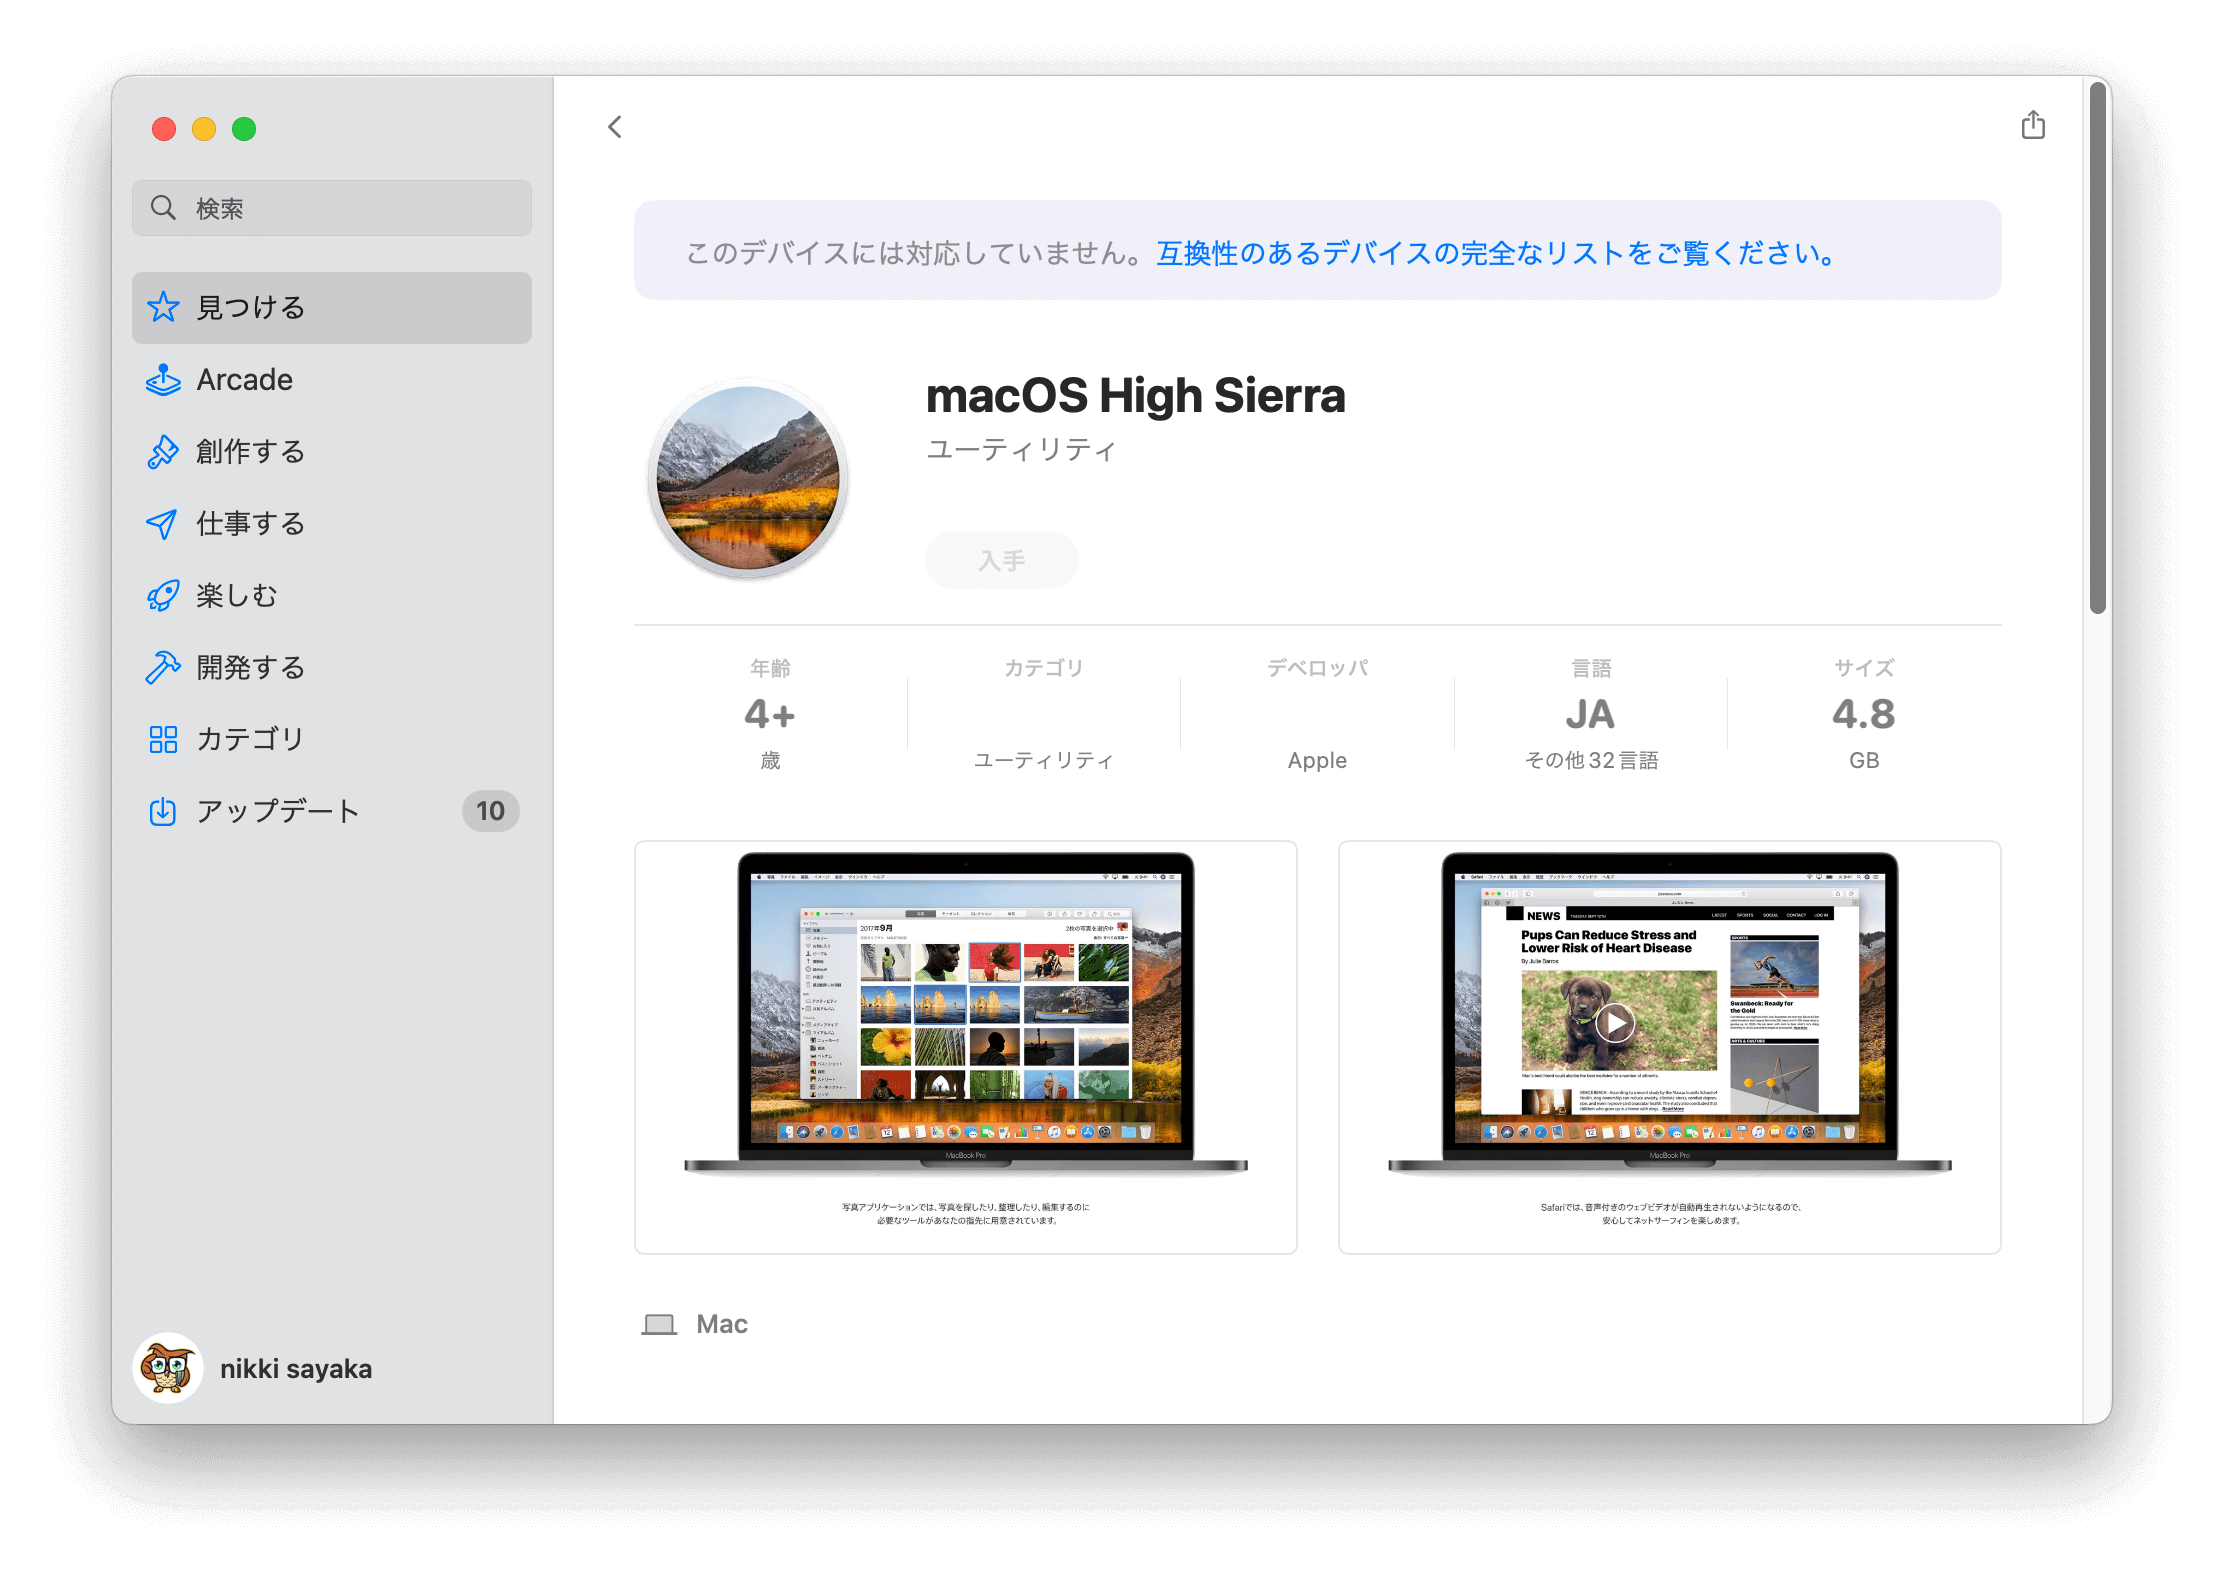This screenshot has width=2224, height=1572.
Task: Open the Safari news screenshot thumbnail
Action: 1670,1047
